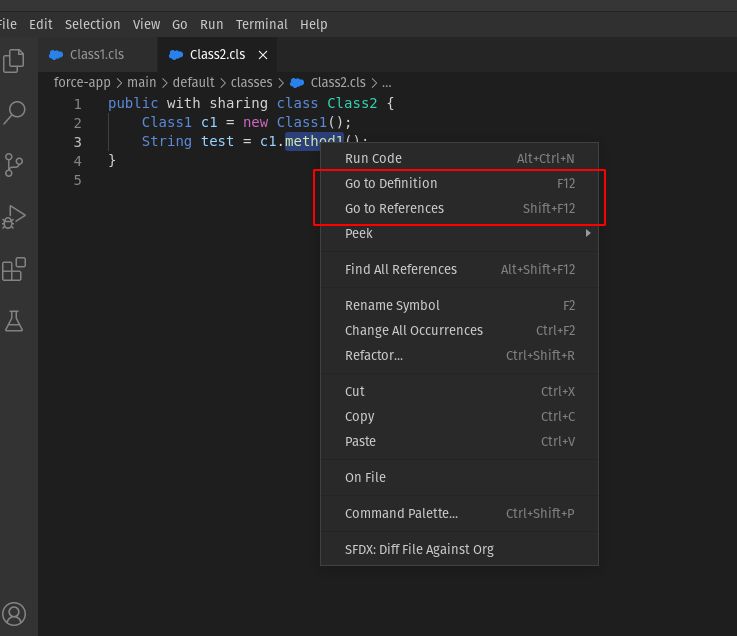Click the cloud icon in the breadcrumb path

coord(297,83)
